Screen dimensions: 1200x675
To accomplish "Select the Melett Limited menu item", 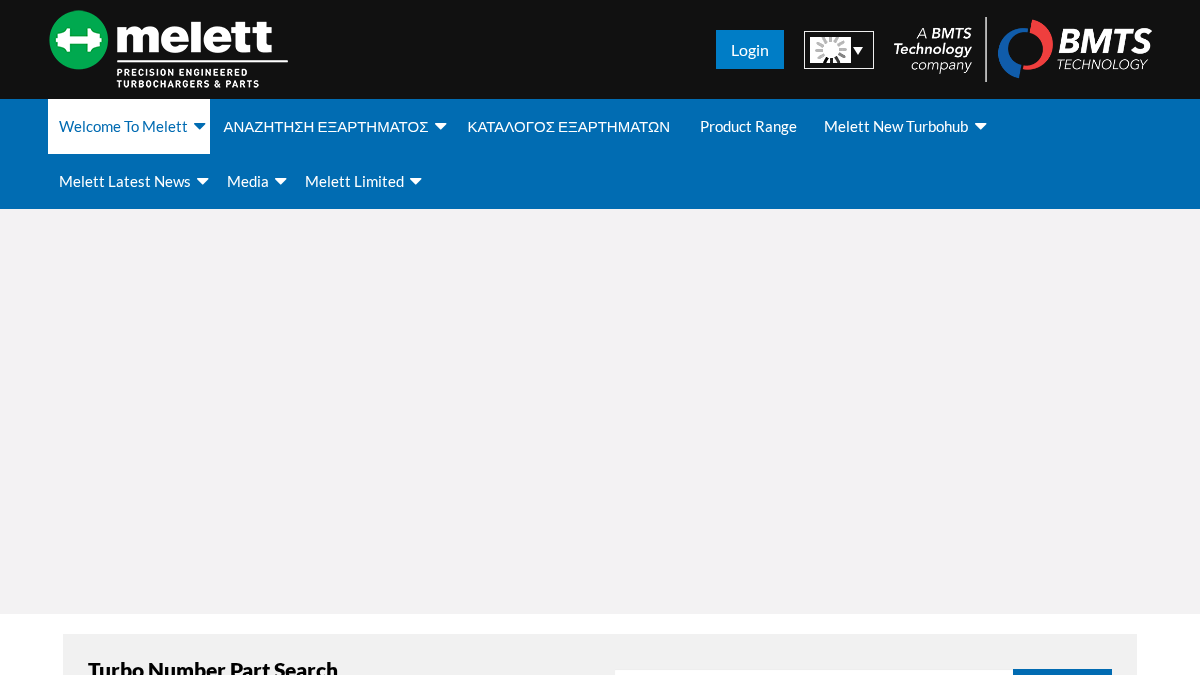I will pyautogui.click(x=354, y=182).
